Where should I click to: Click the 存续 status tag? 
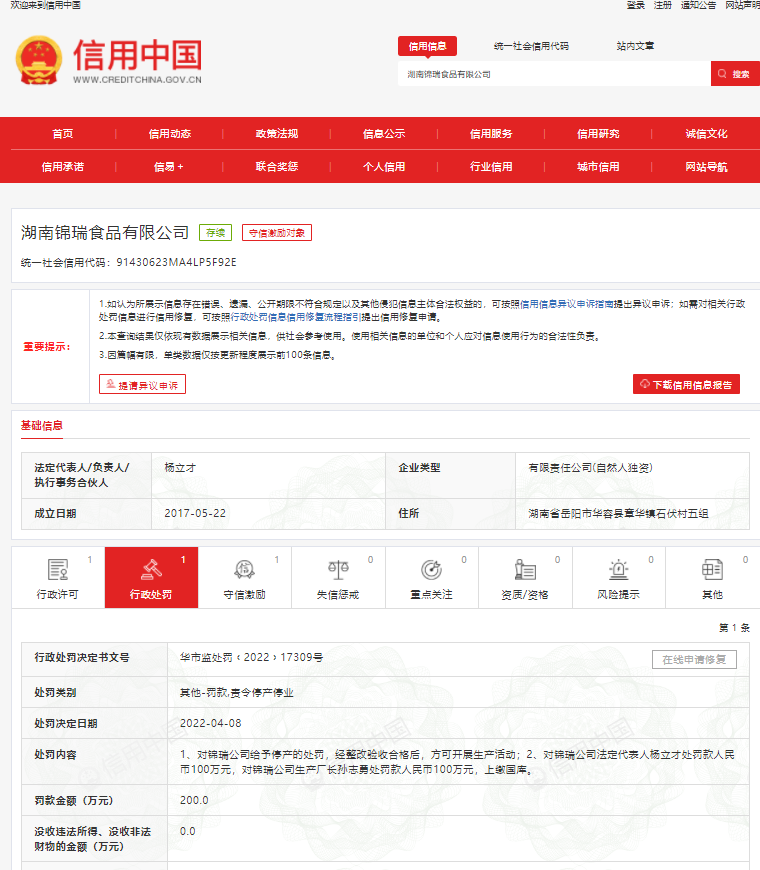215,233
